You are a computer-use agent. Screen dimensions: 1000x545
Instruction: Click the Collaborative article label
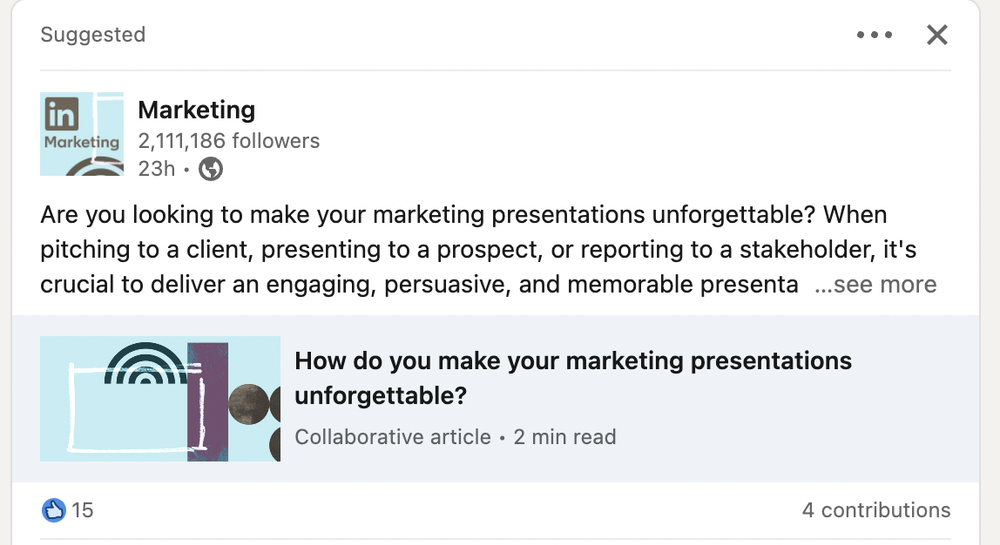[x=393, y=437]
